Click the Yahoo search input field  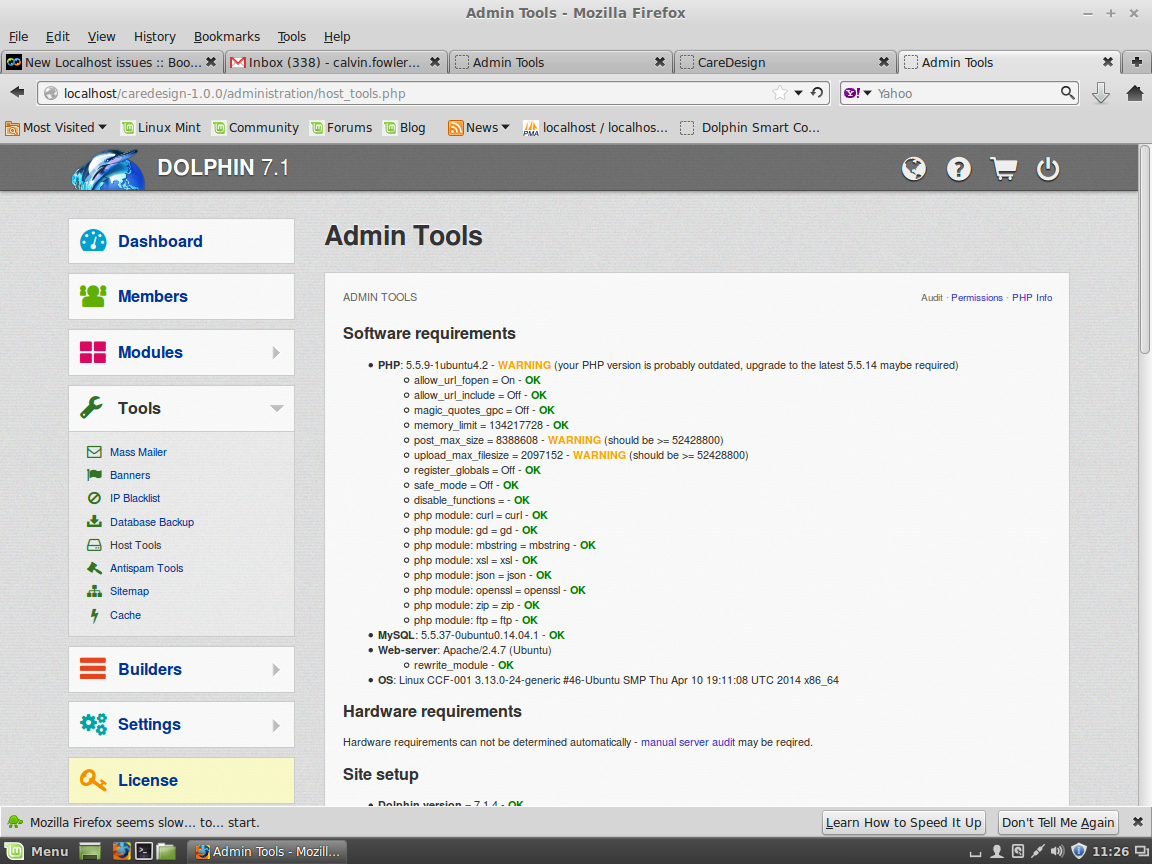[x=965, y=93]
